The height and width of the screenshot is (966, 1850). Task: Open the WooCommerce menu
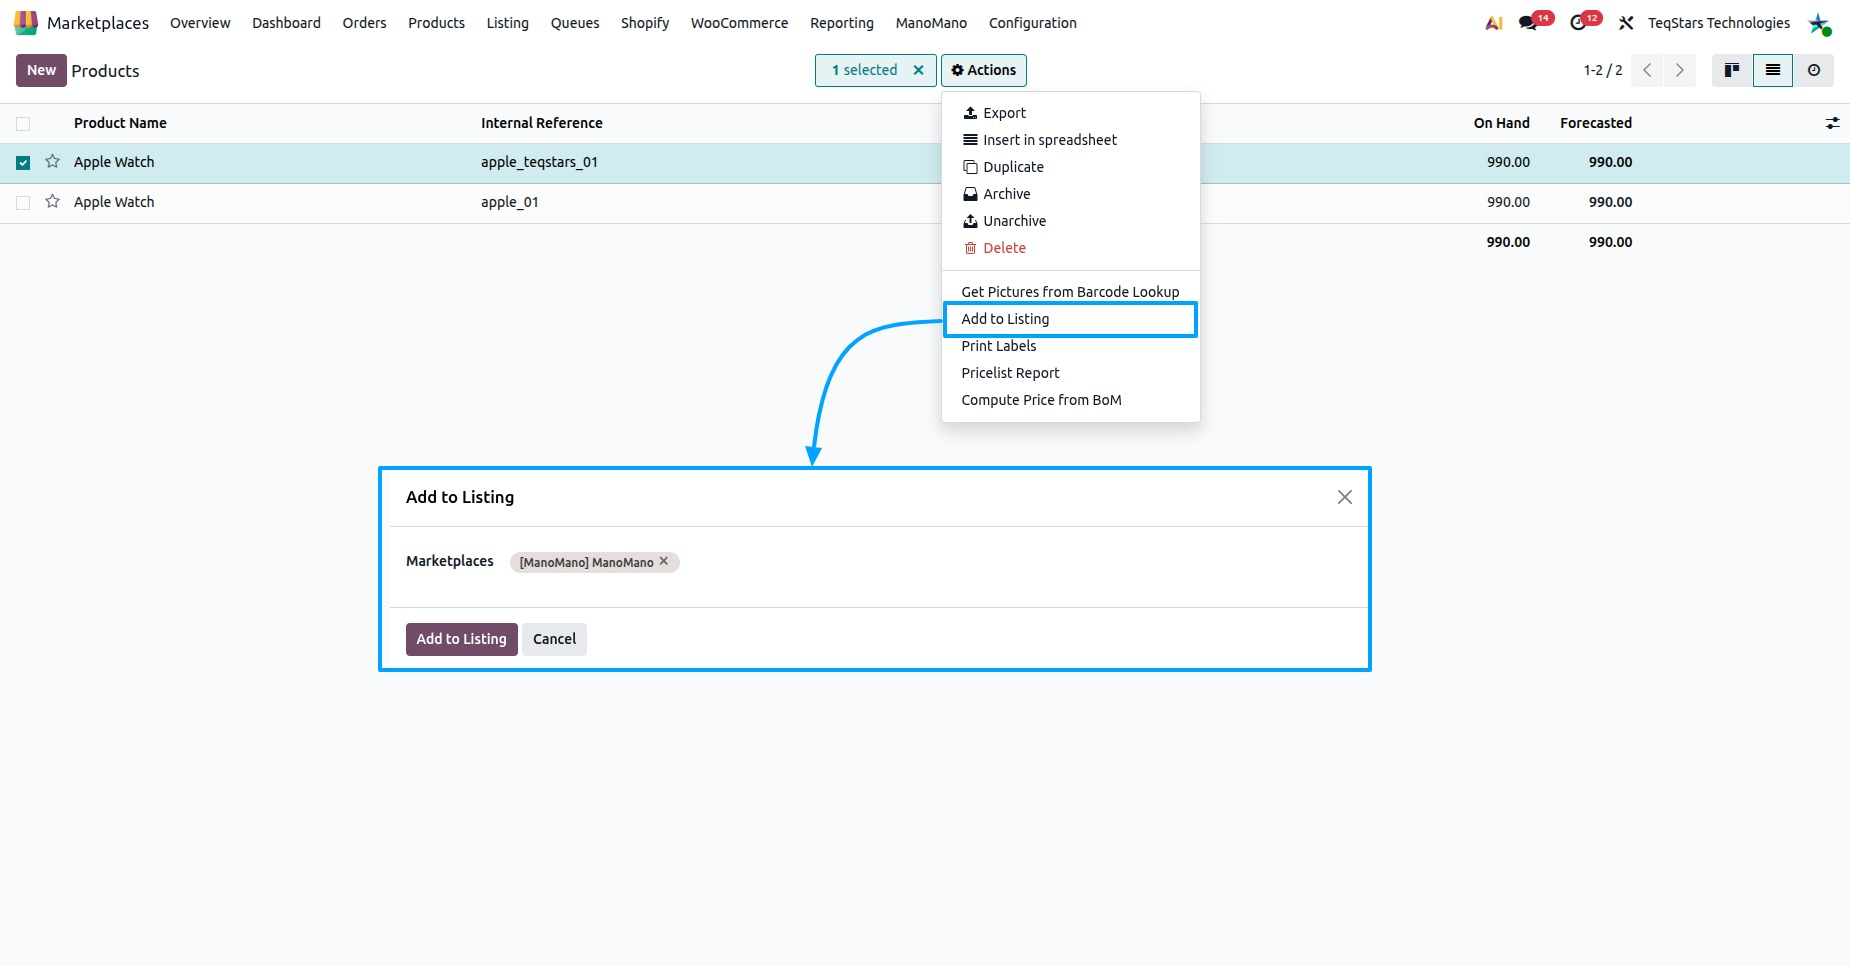pyautogui.click(x=739, y=23)
